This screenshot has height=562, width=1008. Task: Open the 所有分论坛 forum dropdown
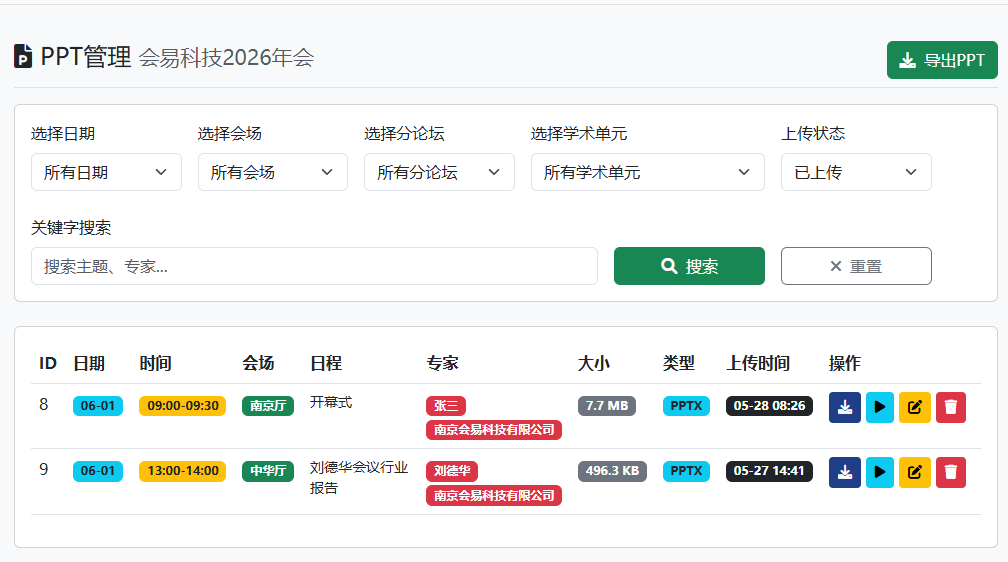click(x=439, y=172)
